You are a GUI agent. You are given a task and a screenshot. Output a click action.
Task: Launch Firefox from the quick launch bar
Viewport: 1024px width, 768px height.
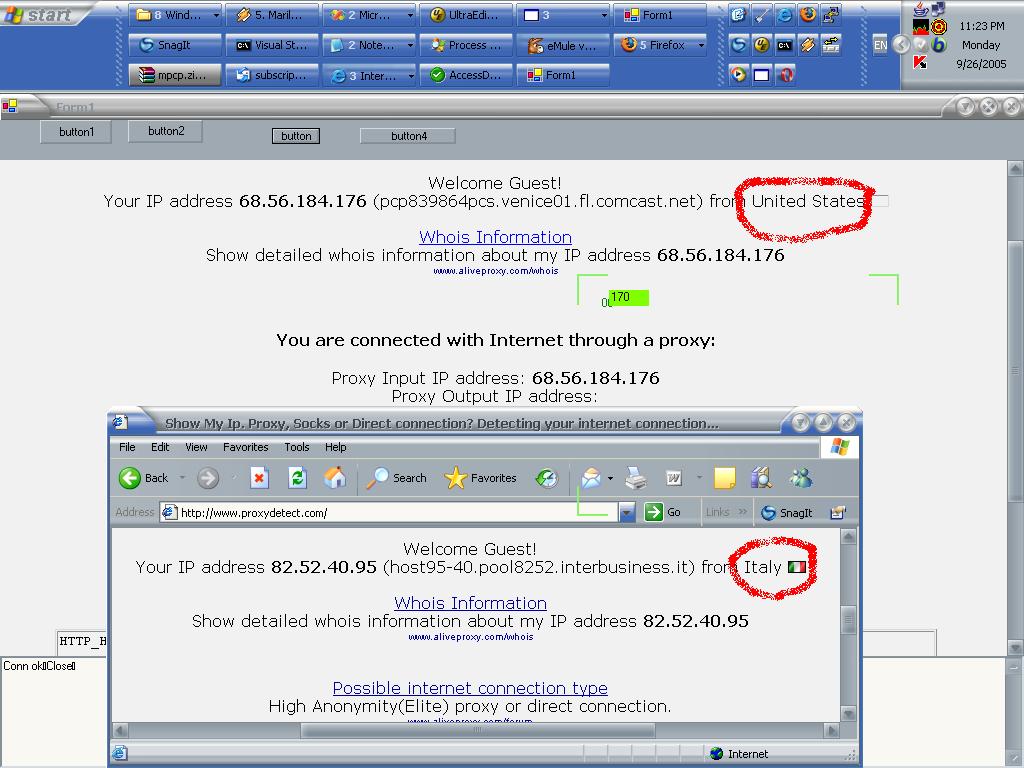tap(808, 14)
